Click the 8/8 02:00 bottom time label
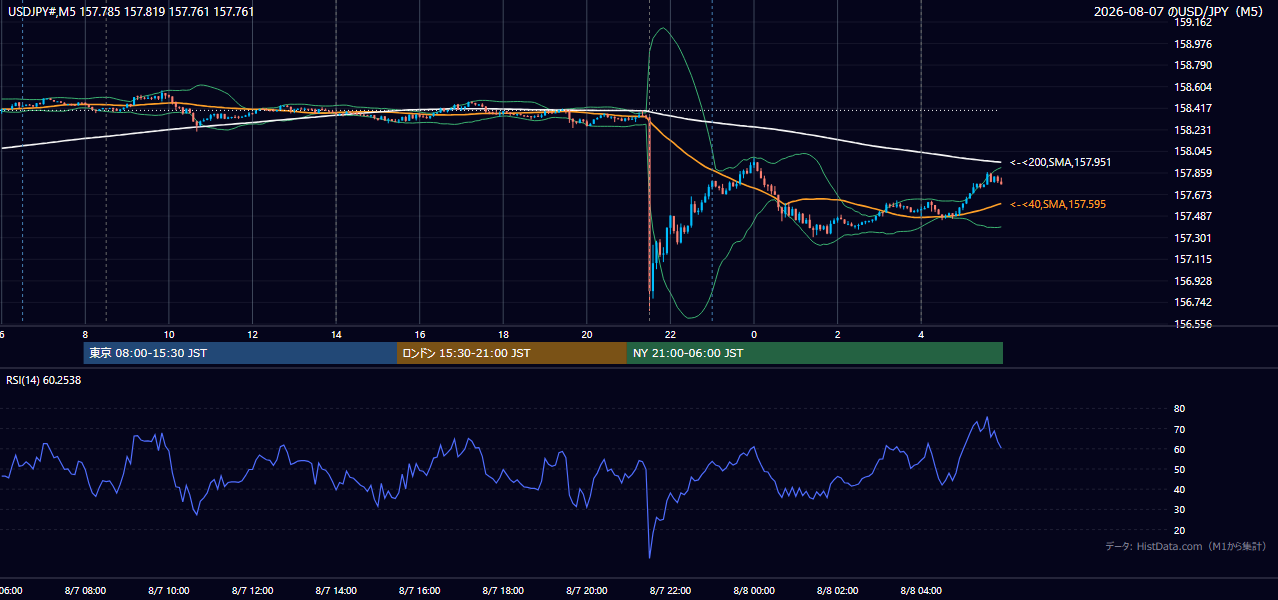The image size is (1278, 600). tap(837, 591)
